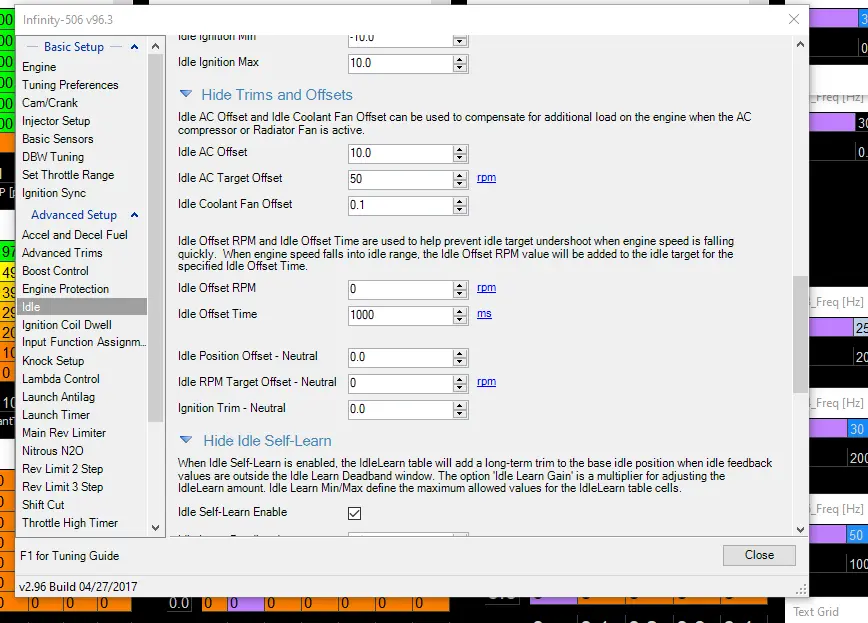868x623 pixels.
Task: Select Rev Limit 2 Step
Action: point(63,469)
